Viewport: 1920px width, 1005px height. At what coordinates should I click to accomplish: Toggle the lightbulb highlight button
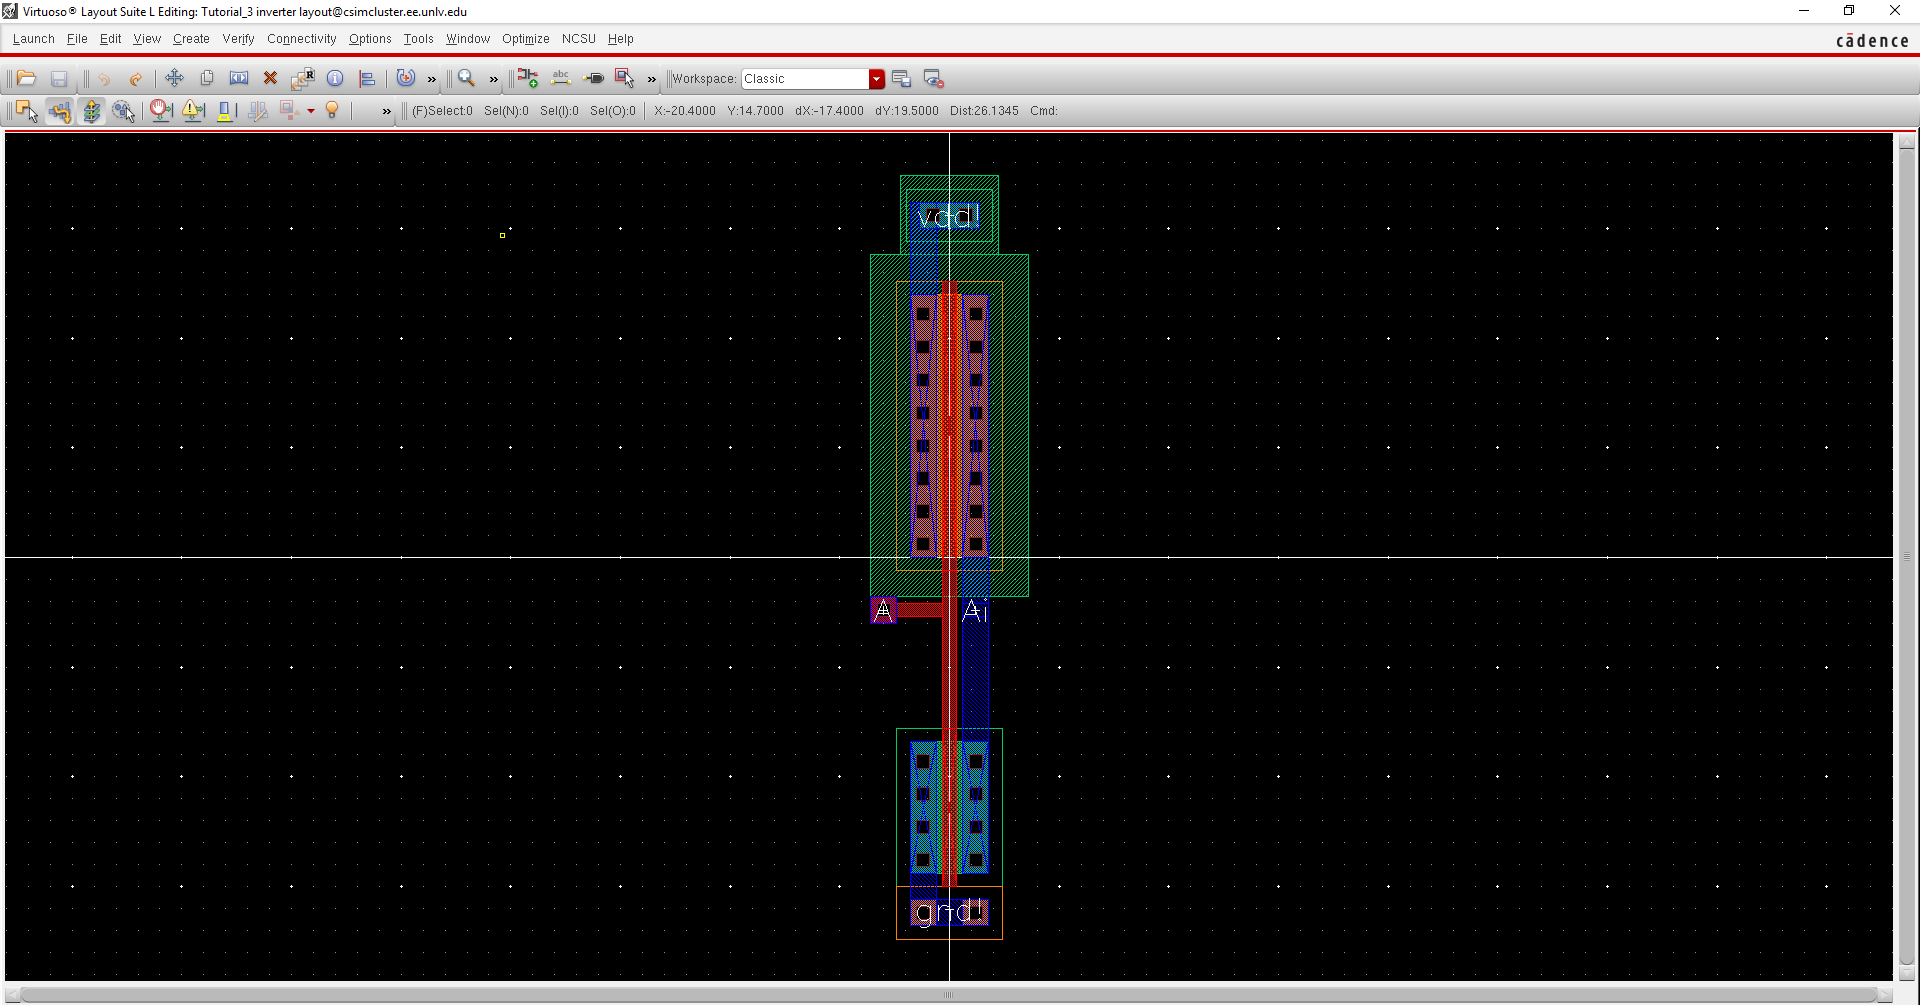(x=332, y=111)
